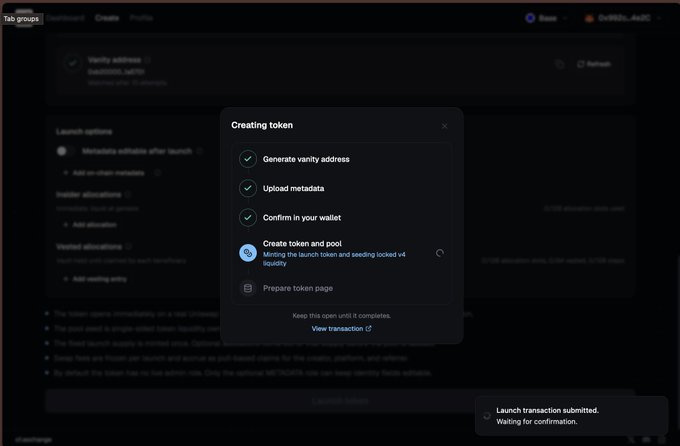680x446 pixels.
Task: Click the info icon next to Vanity address
Action: [148, 60]
